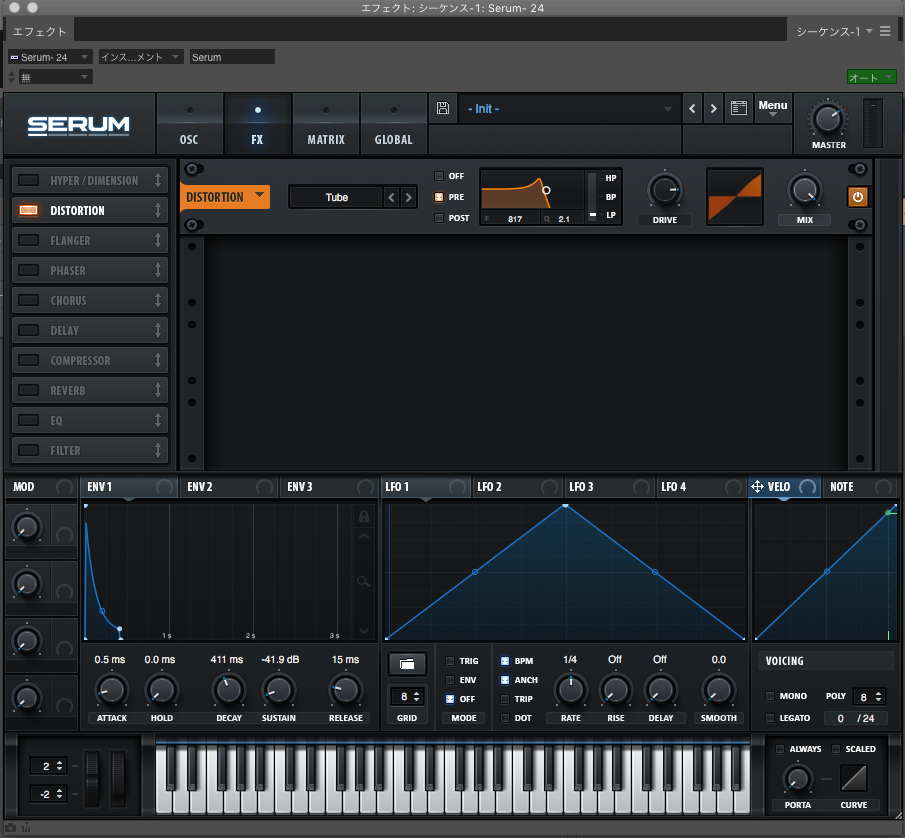Click the save preset floppy disk icon
The height and width of the screenshot is (838, 905).
pos(443,108)
